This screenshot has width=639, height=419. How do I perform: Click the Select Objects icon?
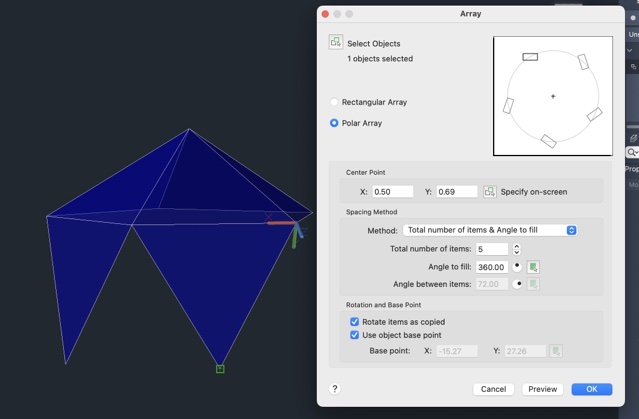point(336,42)
